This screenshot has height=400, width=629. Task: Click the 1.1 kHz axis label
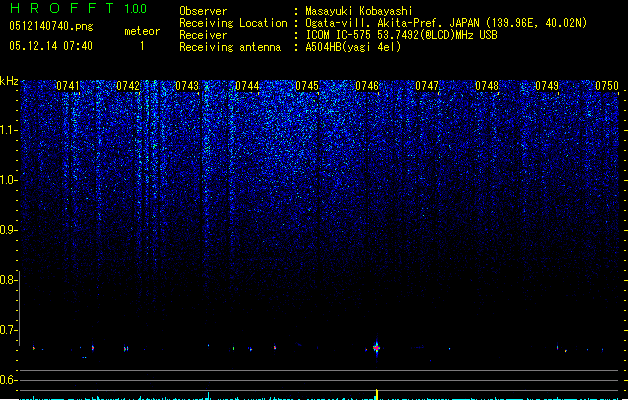8,130
